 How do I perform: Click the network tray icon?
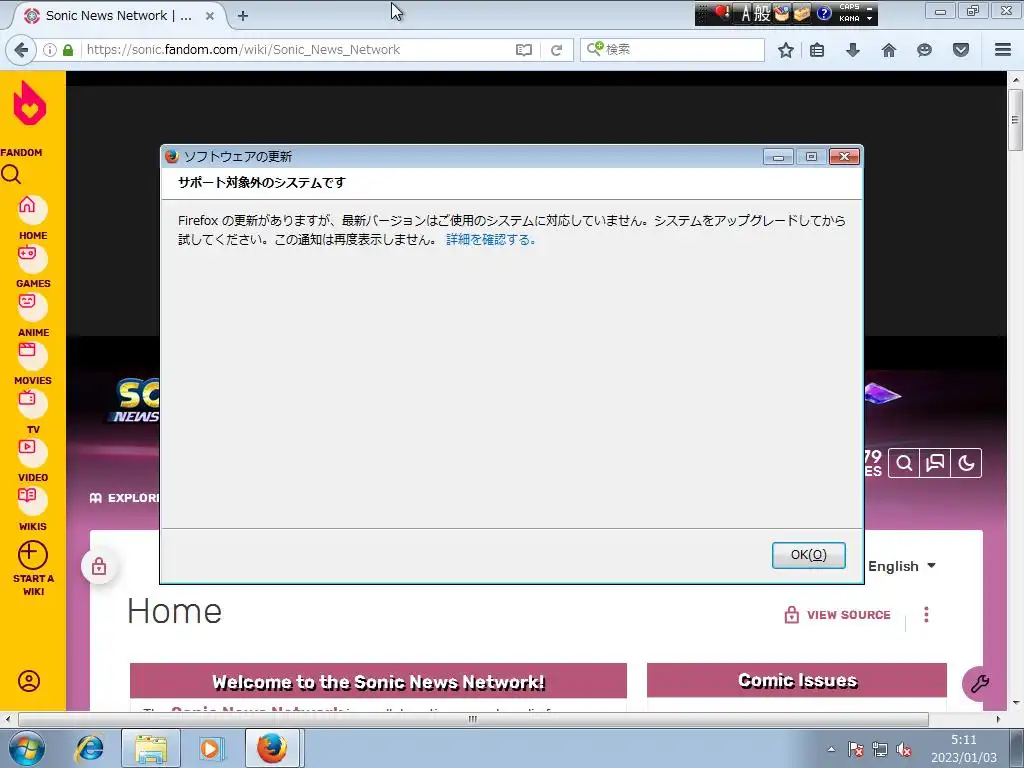[880, 750]
